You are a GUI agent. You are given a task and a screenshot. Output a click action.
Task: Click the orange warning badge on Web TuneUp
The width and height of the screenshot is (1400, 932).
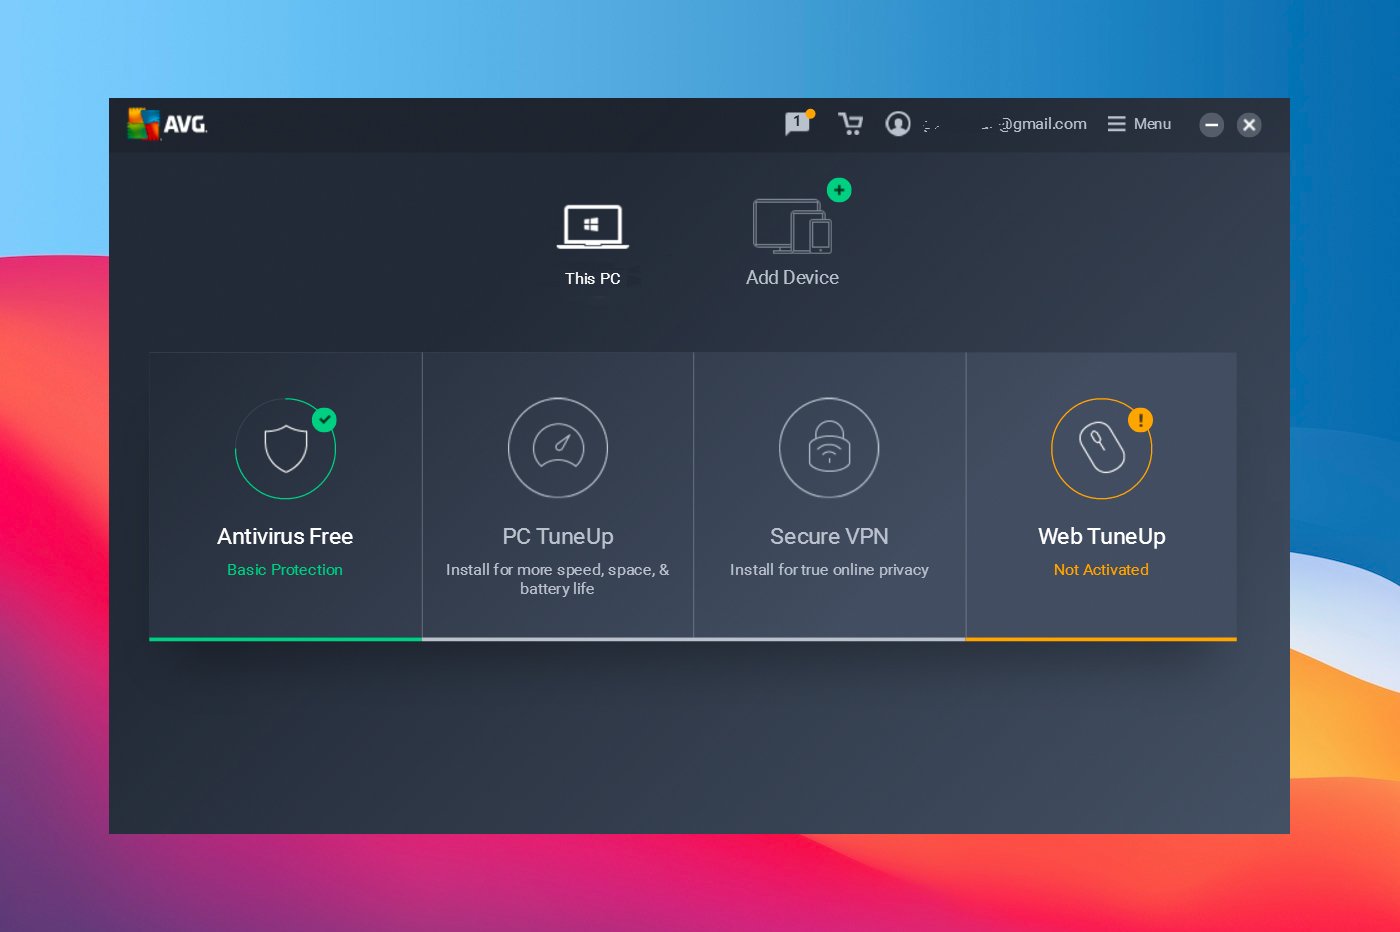click(1140, 420)
